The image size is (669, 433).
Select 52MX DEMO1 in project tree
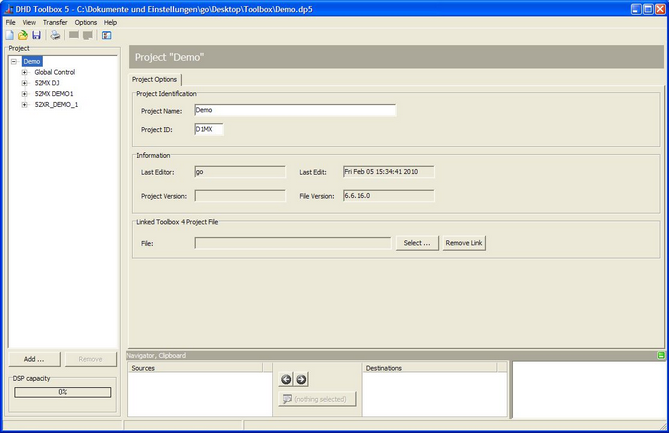click(x=54, y=93)
